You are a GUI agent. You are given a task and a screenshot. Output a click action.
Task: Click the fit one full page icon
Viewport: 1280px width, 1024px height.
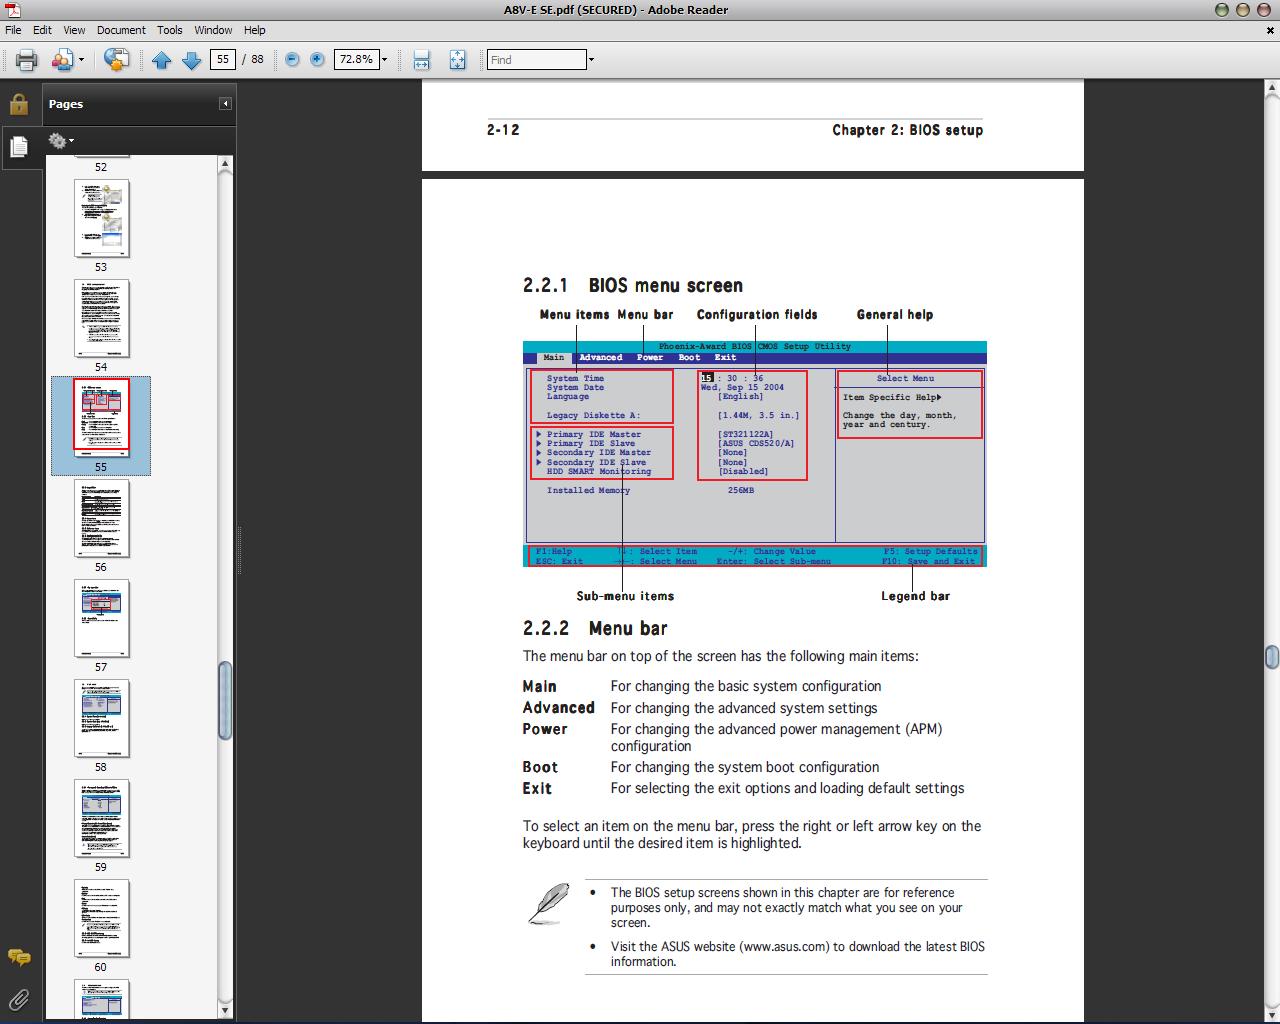point(457,60)
